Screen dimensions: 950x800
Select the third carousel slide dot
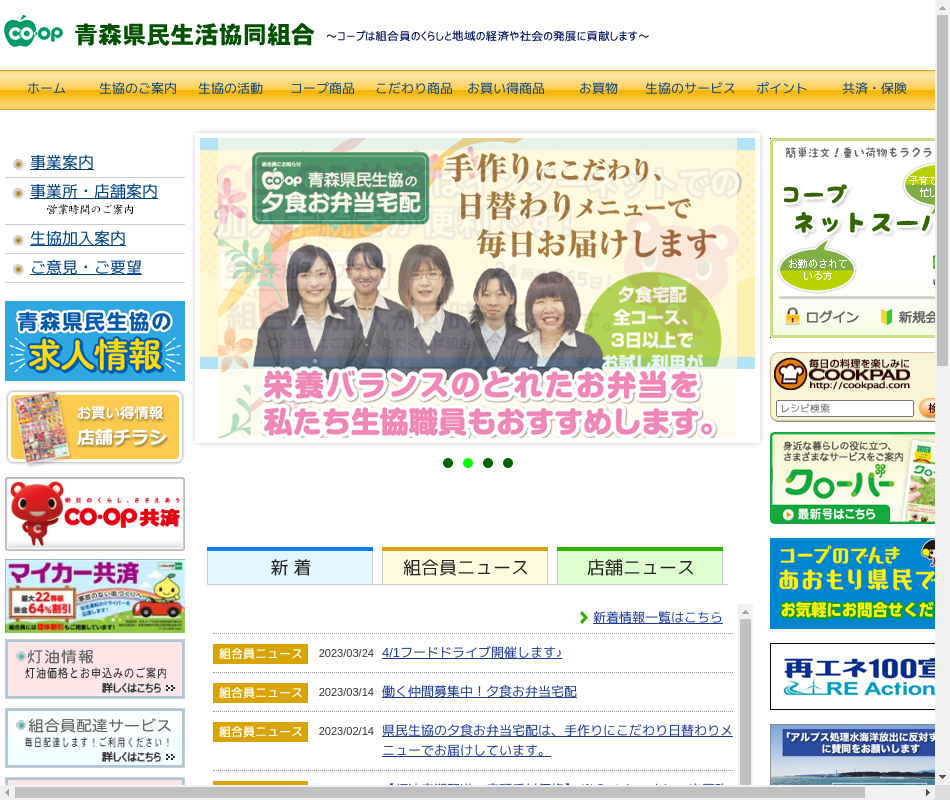[488, 463]
